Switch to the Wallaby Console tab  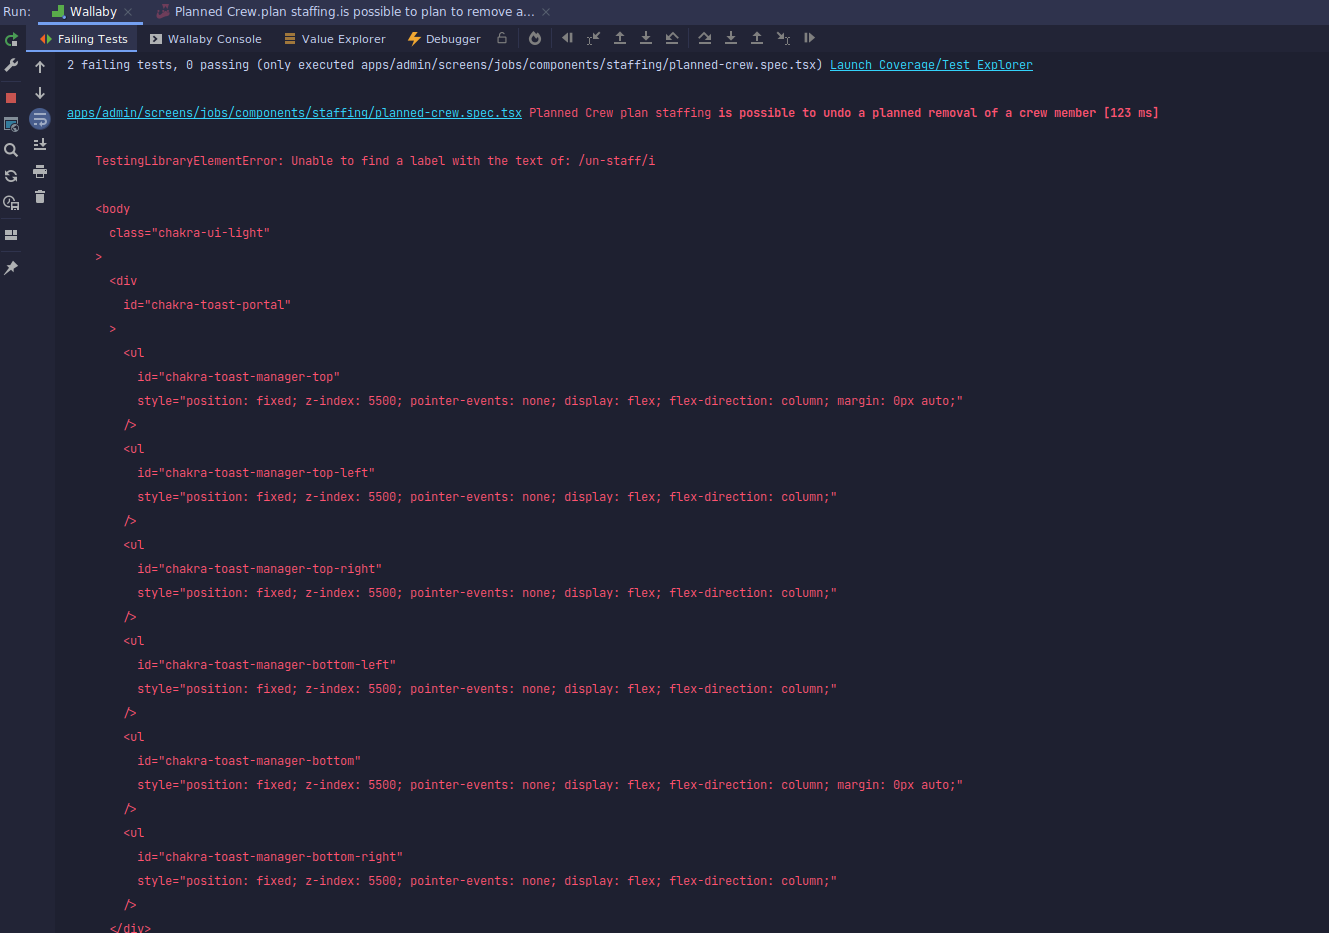pos(205,38)
